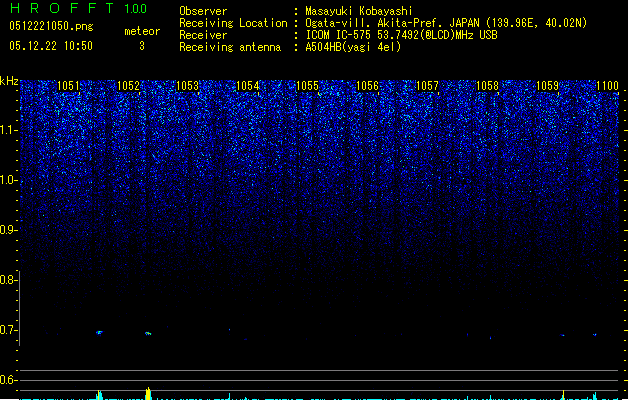Image resolution: width=629 pixels, height=400 pixels.
Task: Click the 1056 time marker
Action: (367, 85)
